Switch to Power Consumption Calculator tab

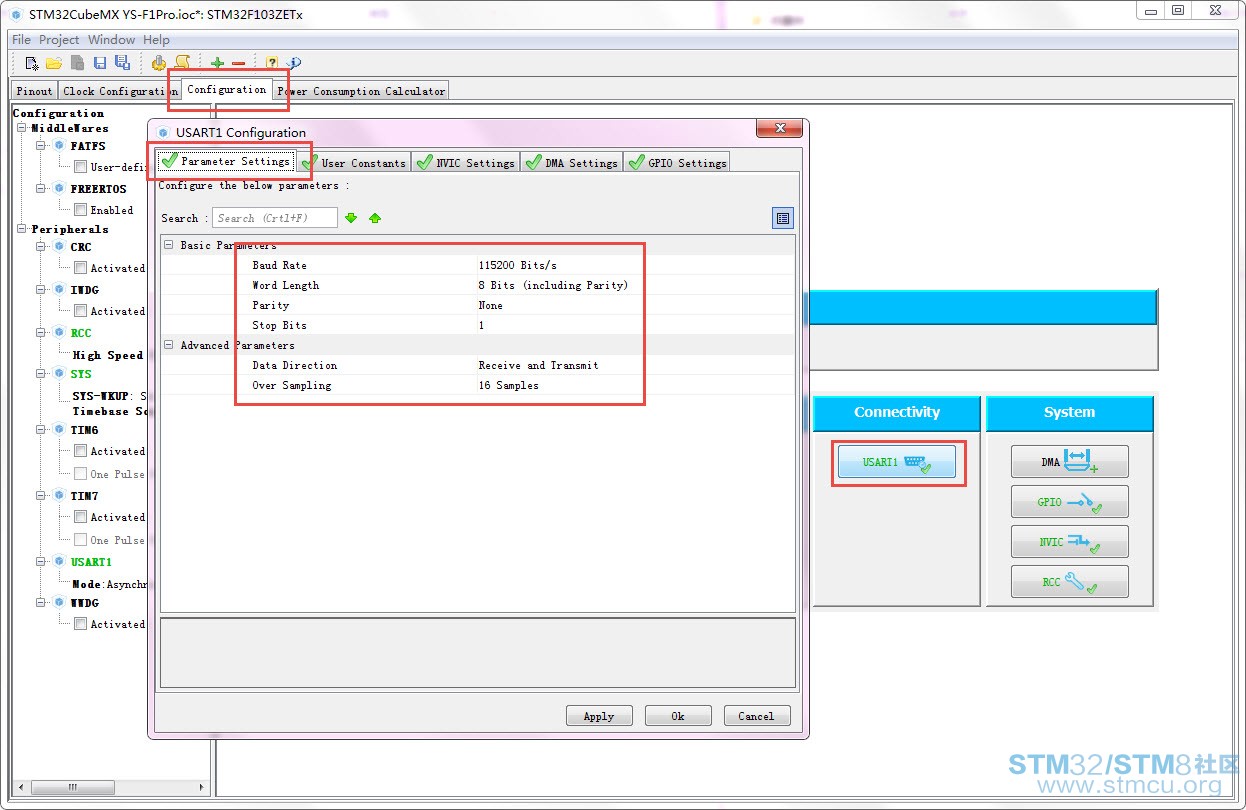[x=361, y=91]
